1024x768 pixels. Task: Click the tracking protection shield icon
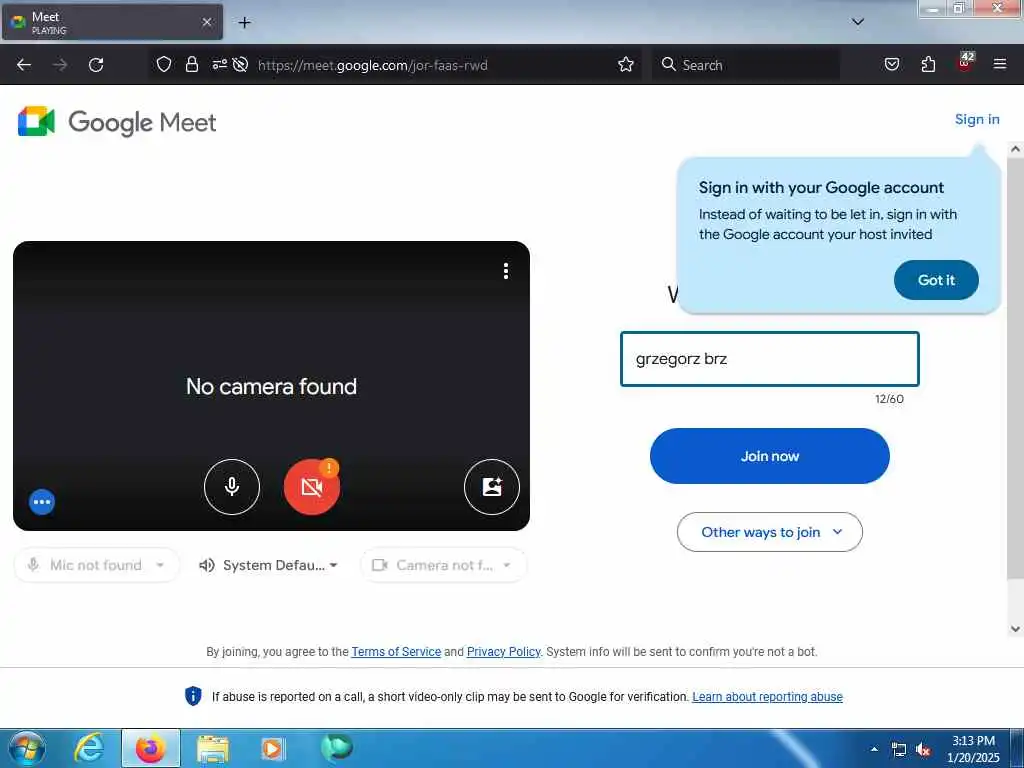[x=164, y=65]
